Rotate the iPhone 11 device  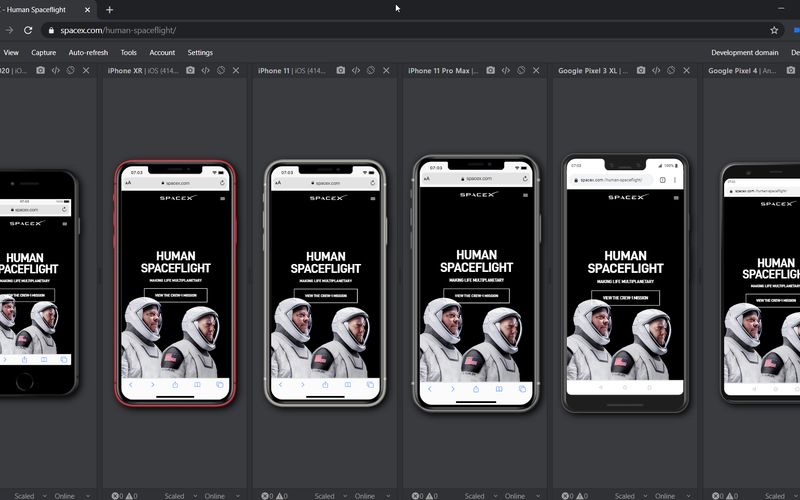[371, 70]
